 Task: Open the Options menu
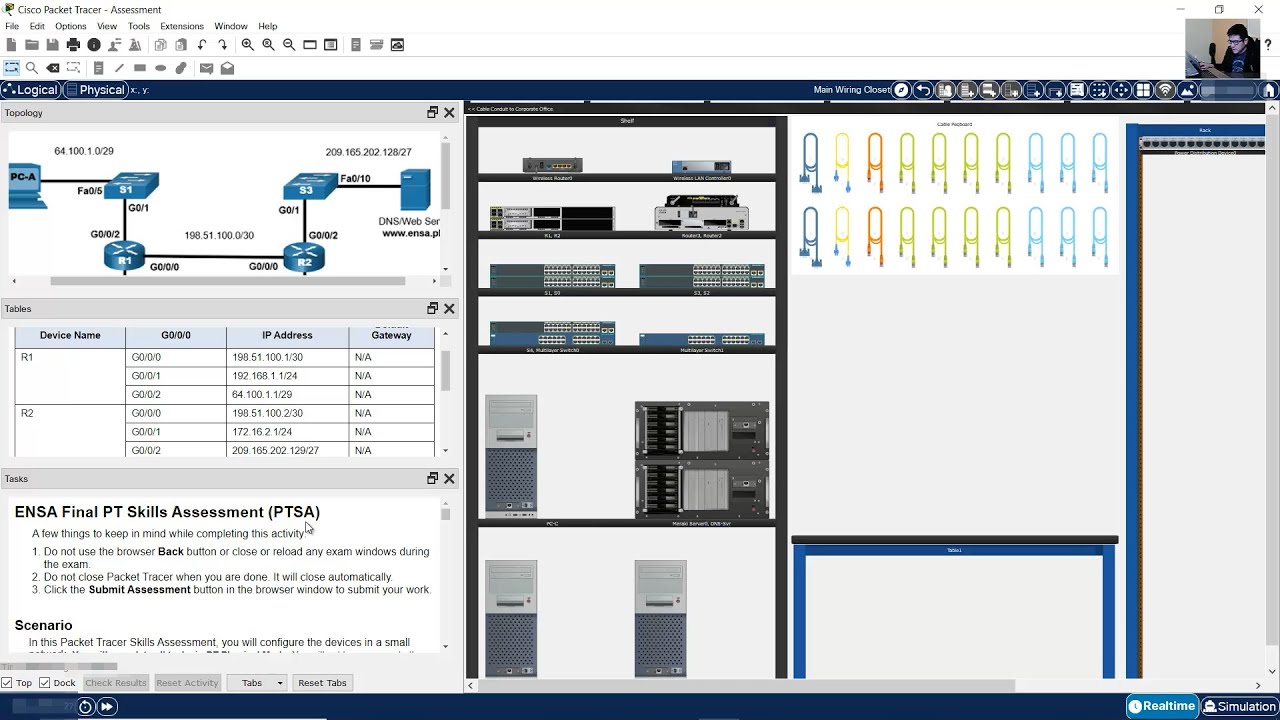pos(70,26)
